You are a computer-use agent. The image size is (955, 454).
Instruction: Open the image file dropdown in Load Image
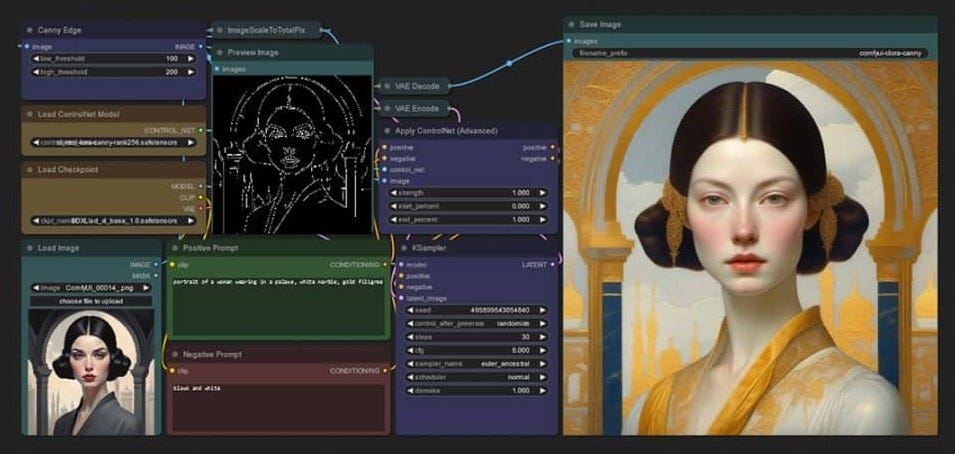pos(91,288)
